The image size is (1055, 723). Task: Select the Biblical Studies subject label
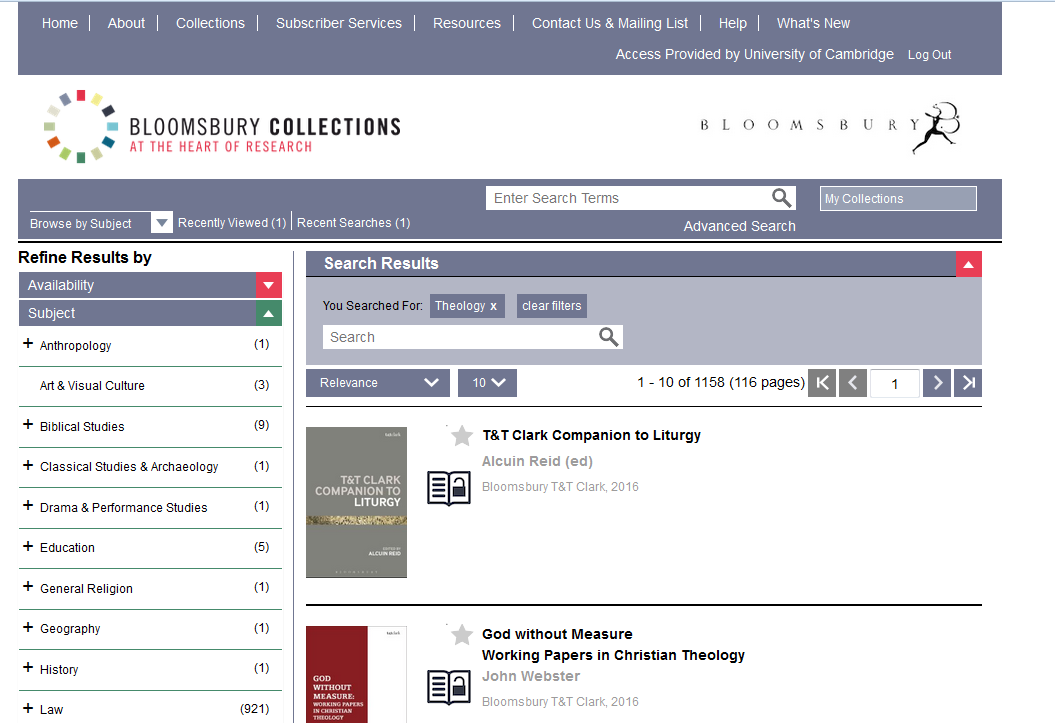pyautogui.click(x=82, y=426)
